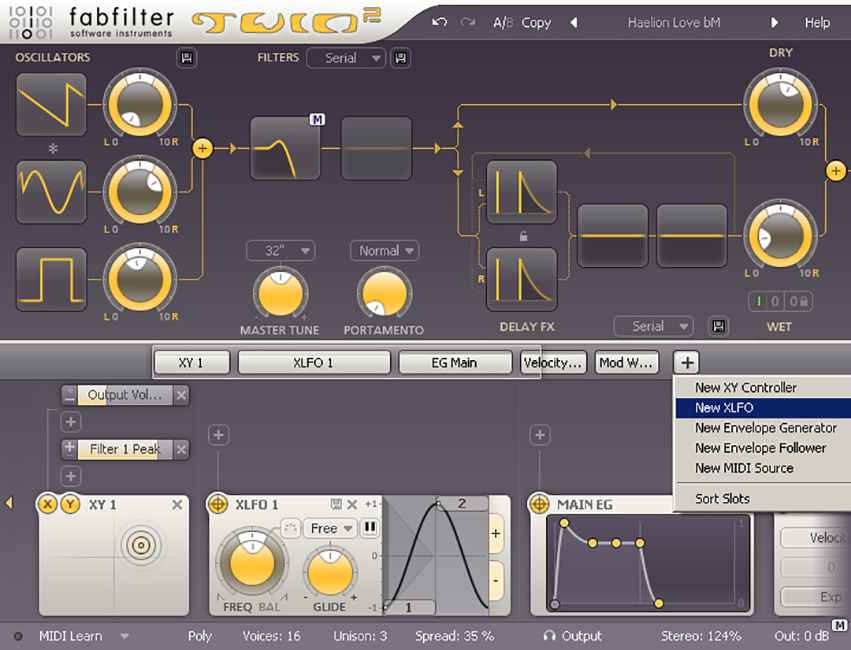Toggle A/B state comparison
This screenshot has height=650, width=851.
tap(502, 22)
